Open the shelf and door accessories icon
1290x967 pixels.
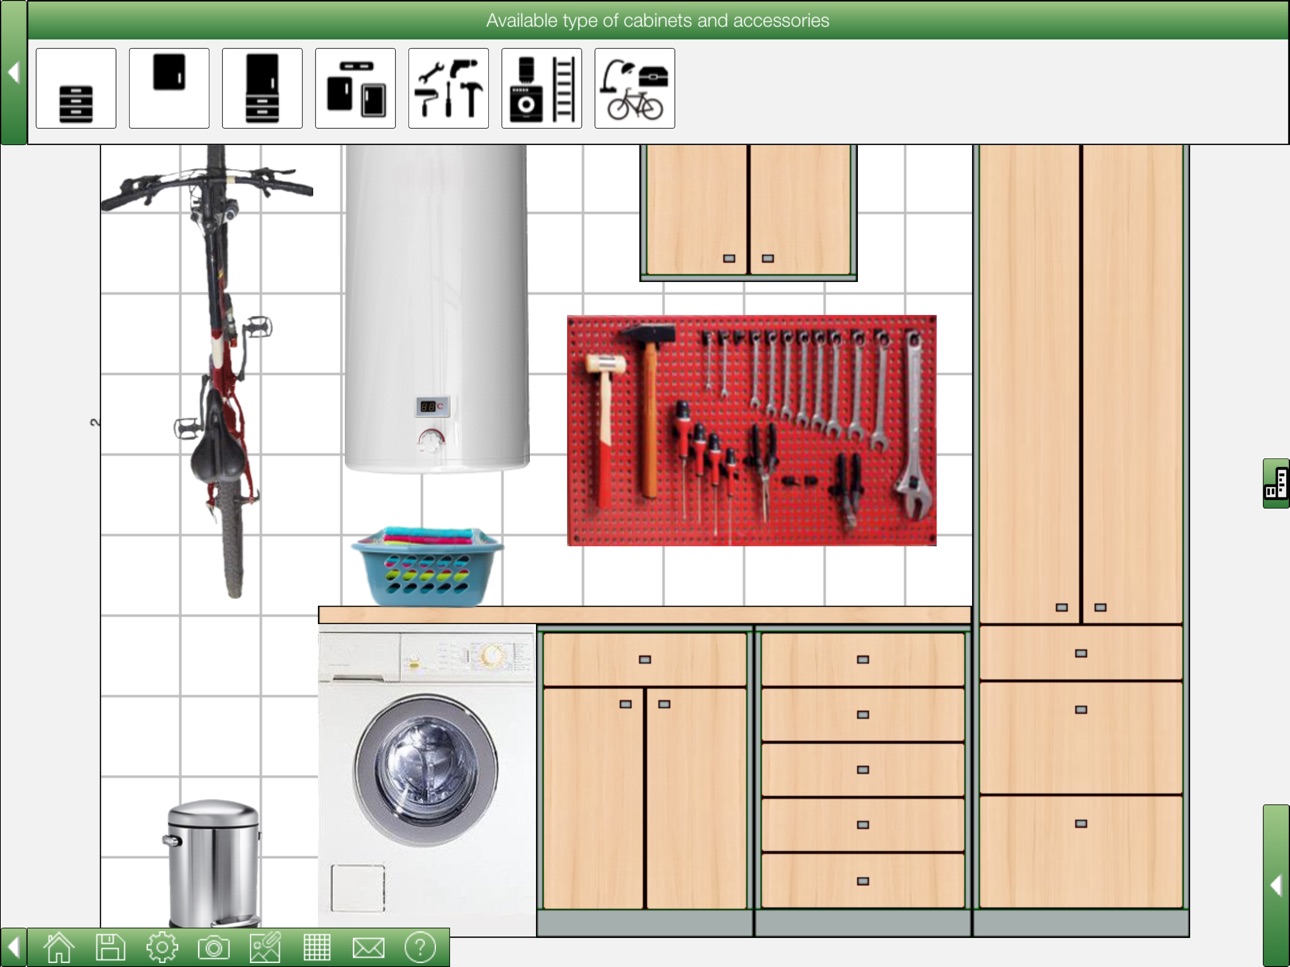[355, 88]
